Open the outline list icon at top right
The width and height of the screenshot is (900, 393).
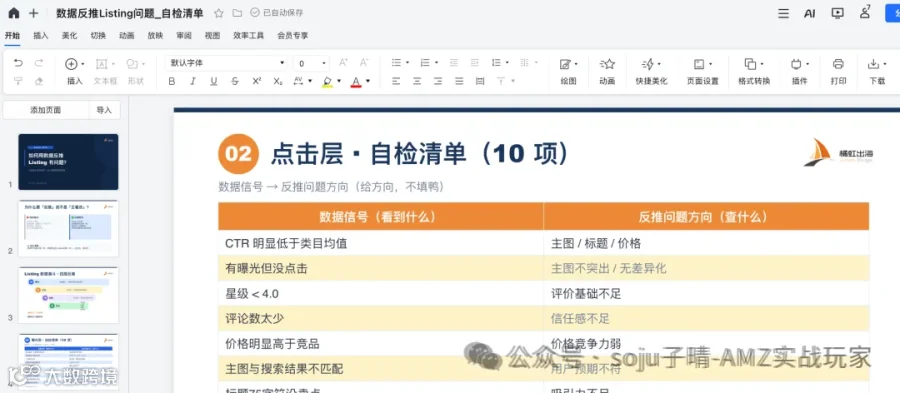click(x=783, y=13)
